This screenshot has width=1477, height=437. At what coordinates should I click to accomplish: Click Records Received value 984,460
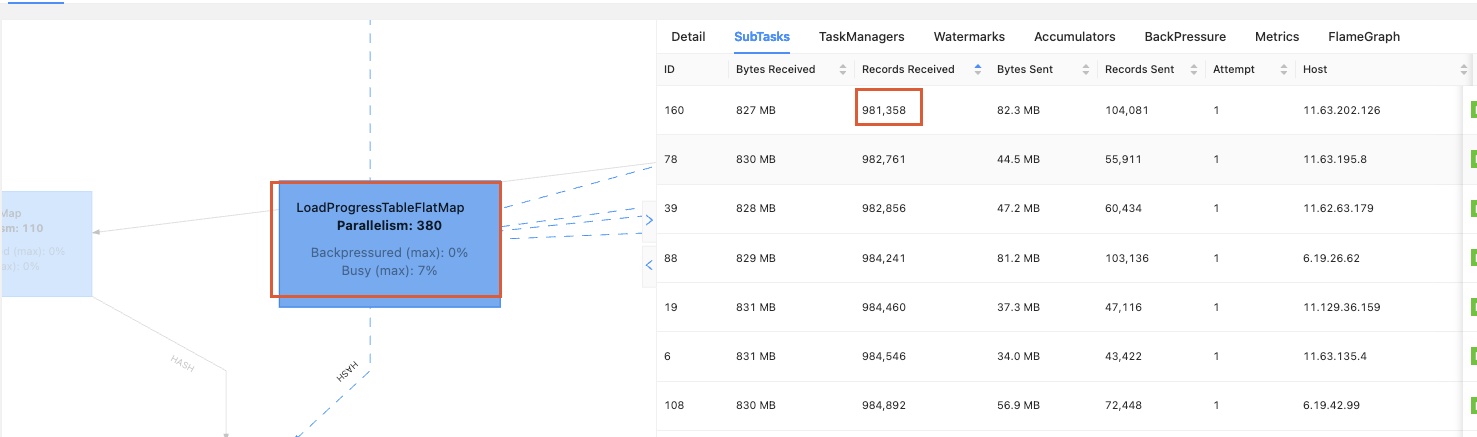[x=884, y=307]
